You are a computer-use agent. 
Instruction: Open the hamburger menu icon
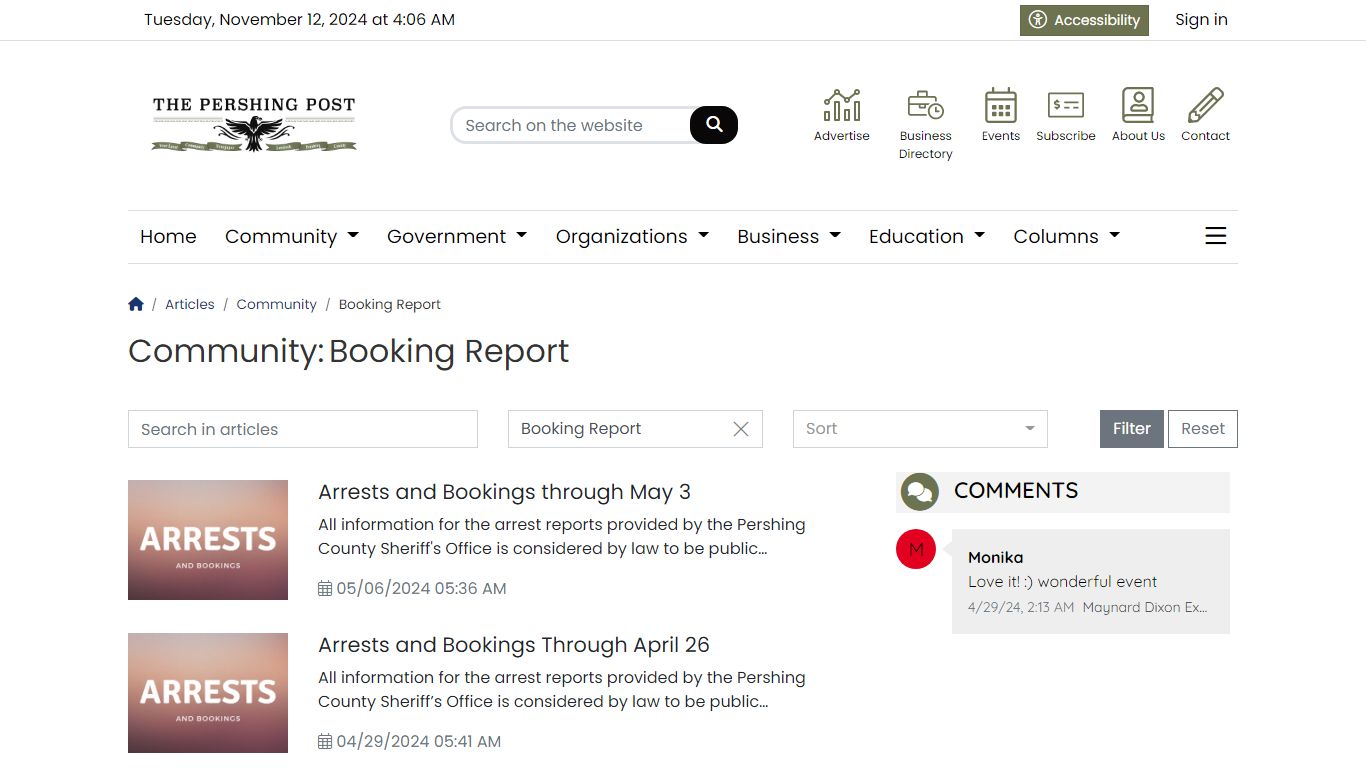tap(1215, 236)
